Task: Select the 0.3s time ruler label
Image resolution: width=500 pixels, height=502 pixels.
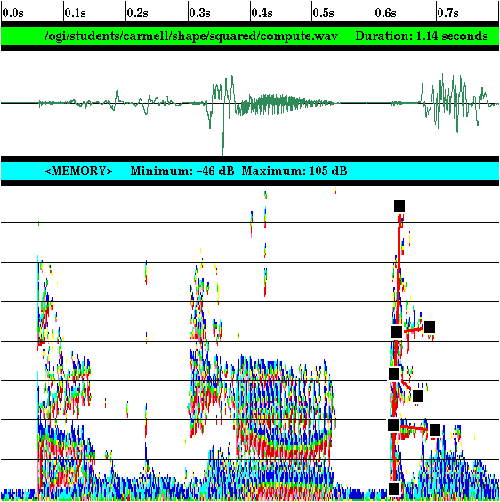Action: coord(200,13)
